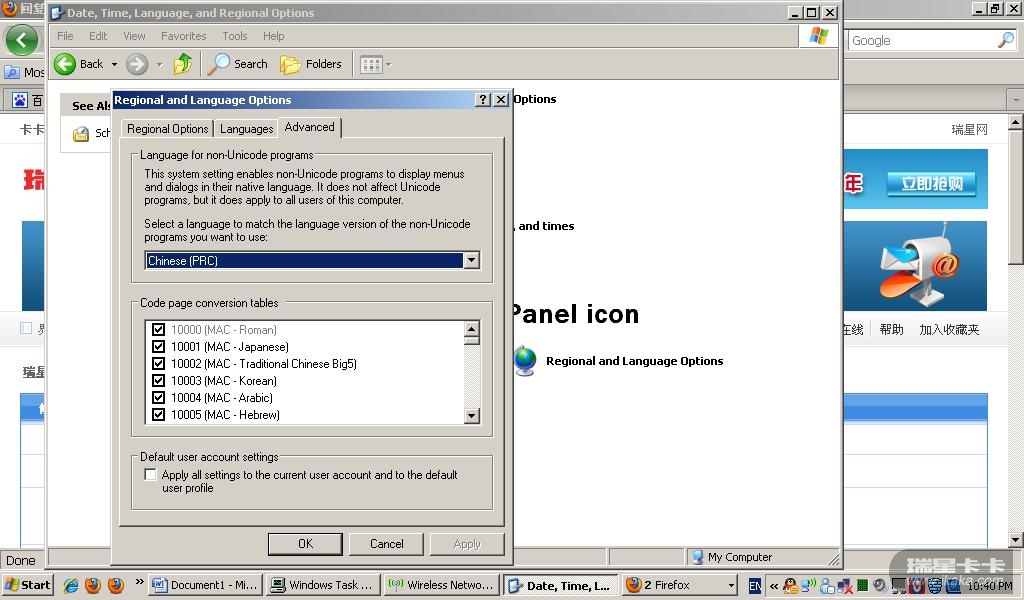Click Firefox page scrollbar down arrow
1024x600 pixels.
[x=1016, y=539]
